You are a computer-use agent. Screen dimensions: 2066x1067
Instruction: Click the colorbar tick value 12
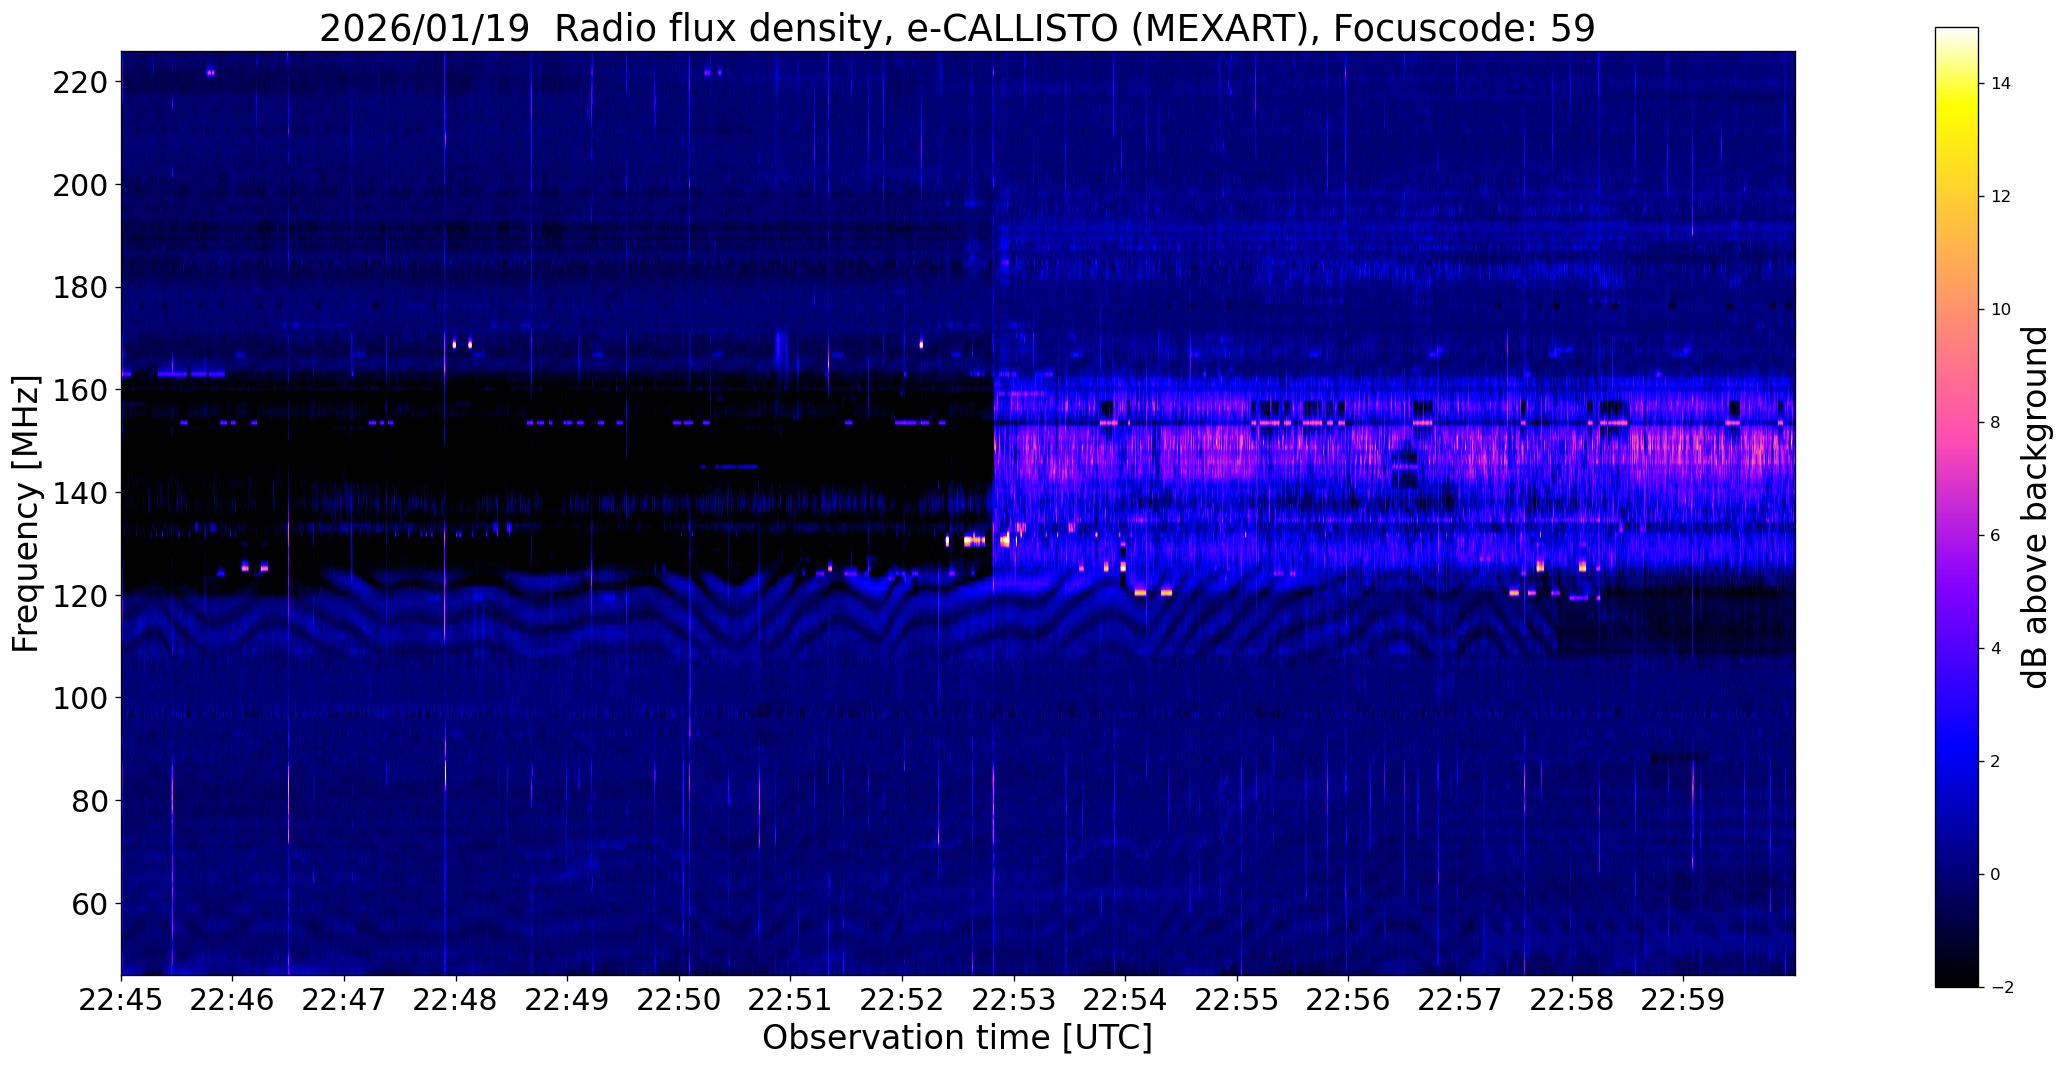(2001, 197)
